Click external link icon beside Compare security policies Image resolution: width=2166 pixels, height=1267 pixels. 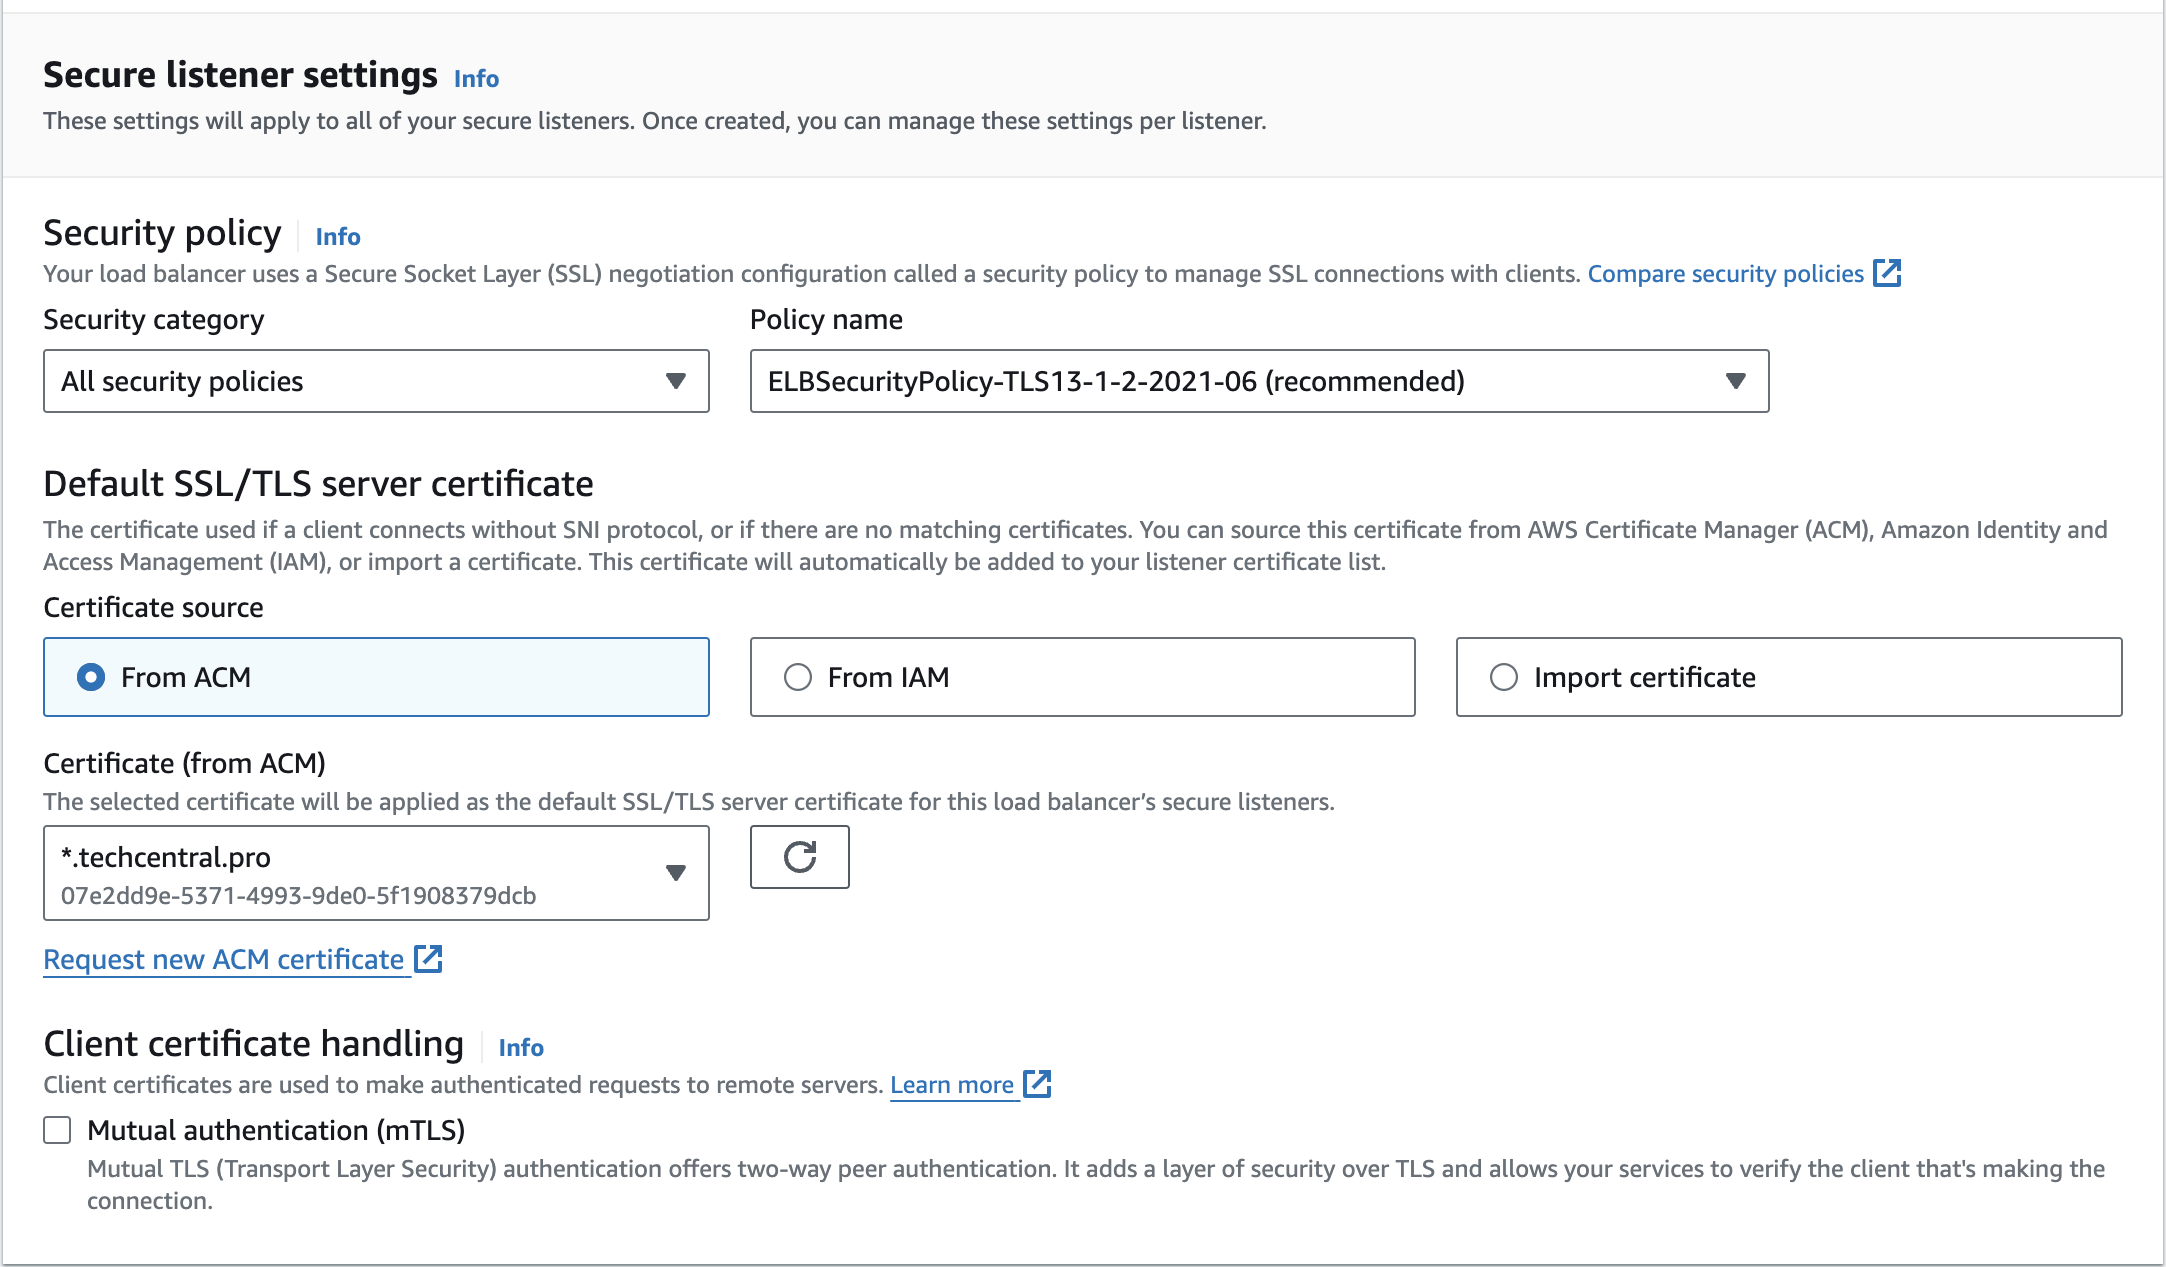click(1887, 273)
